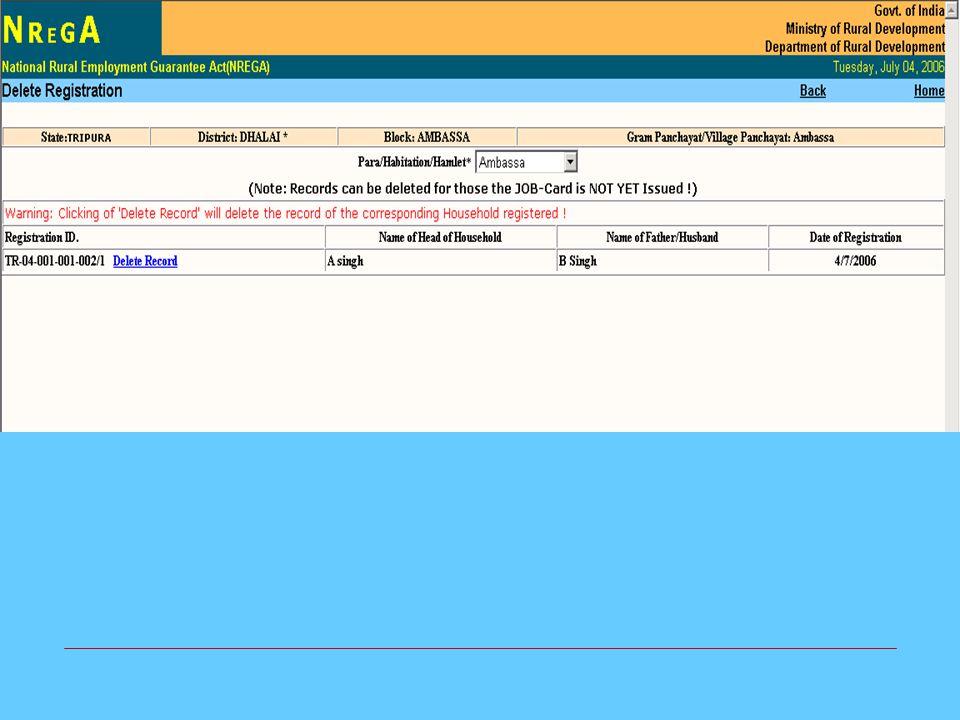Click the 'Delete Registration' page title
Image resolution: width=960 pixels, height=720 pixels.
62,91
